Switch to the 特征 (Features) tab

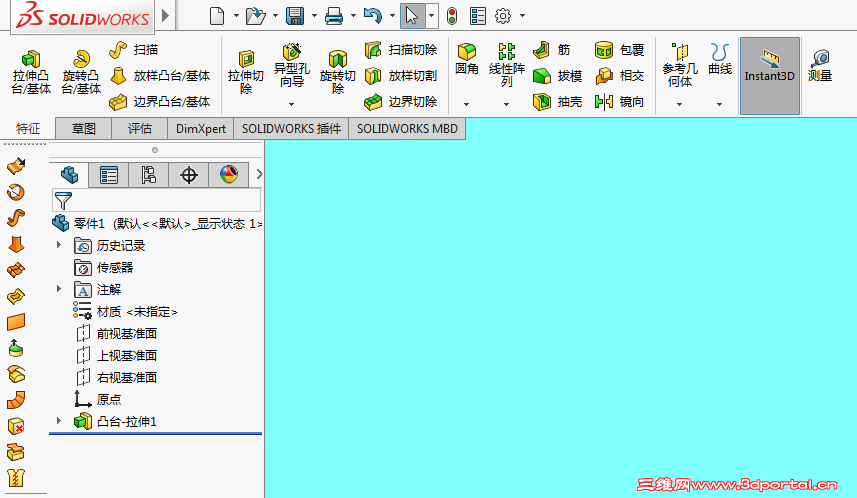28,129
